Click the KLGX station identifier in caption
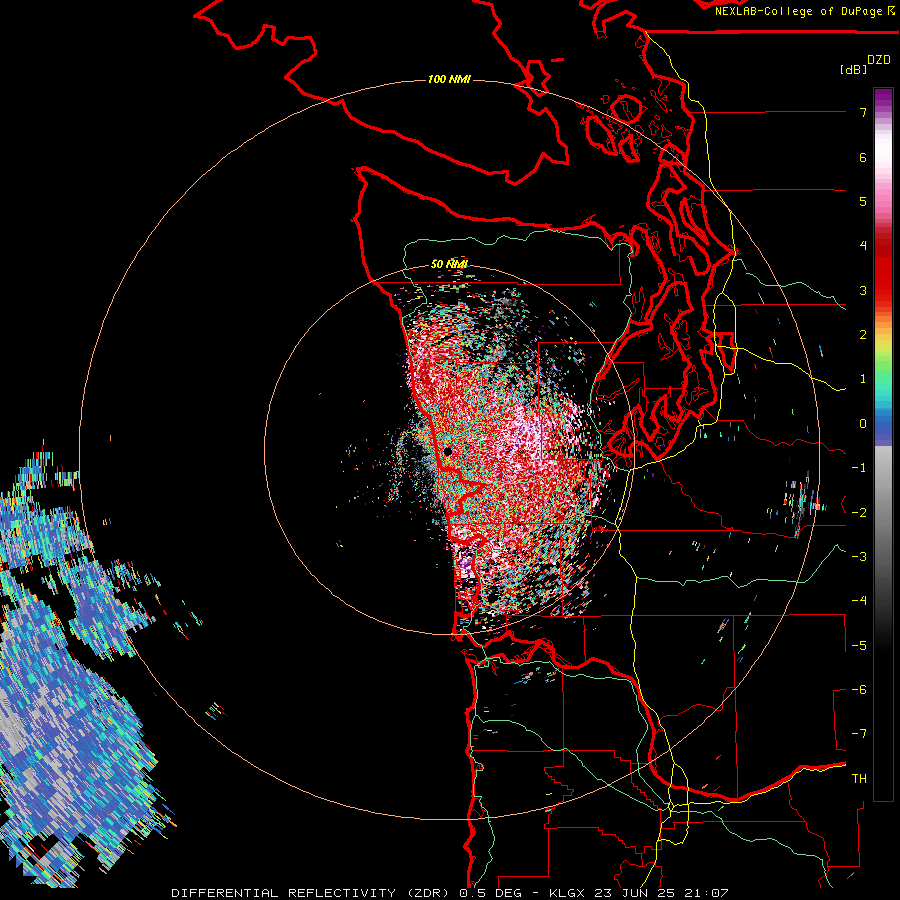This screenshot has width=900, height=900. [x=567, y=893]
